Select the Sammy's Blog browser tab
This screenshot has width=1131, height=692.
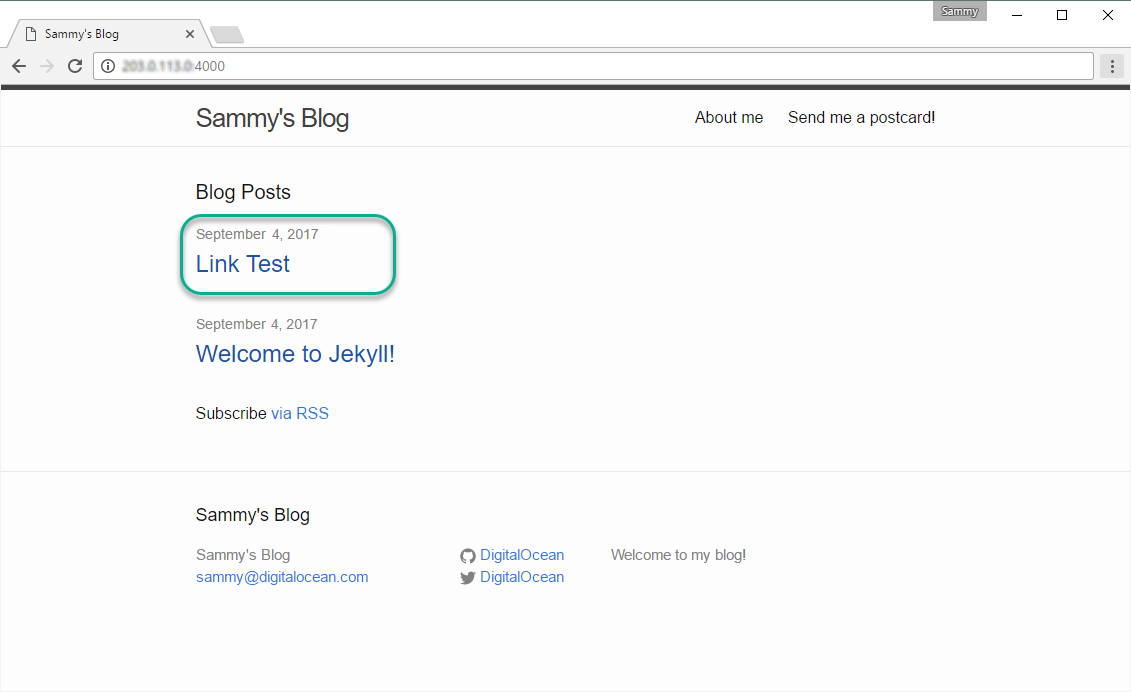100,34
